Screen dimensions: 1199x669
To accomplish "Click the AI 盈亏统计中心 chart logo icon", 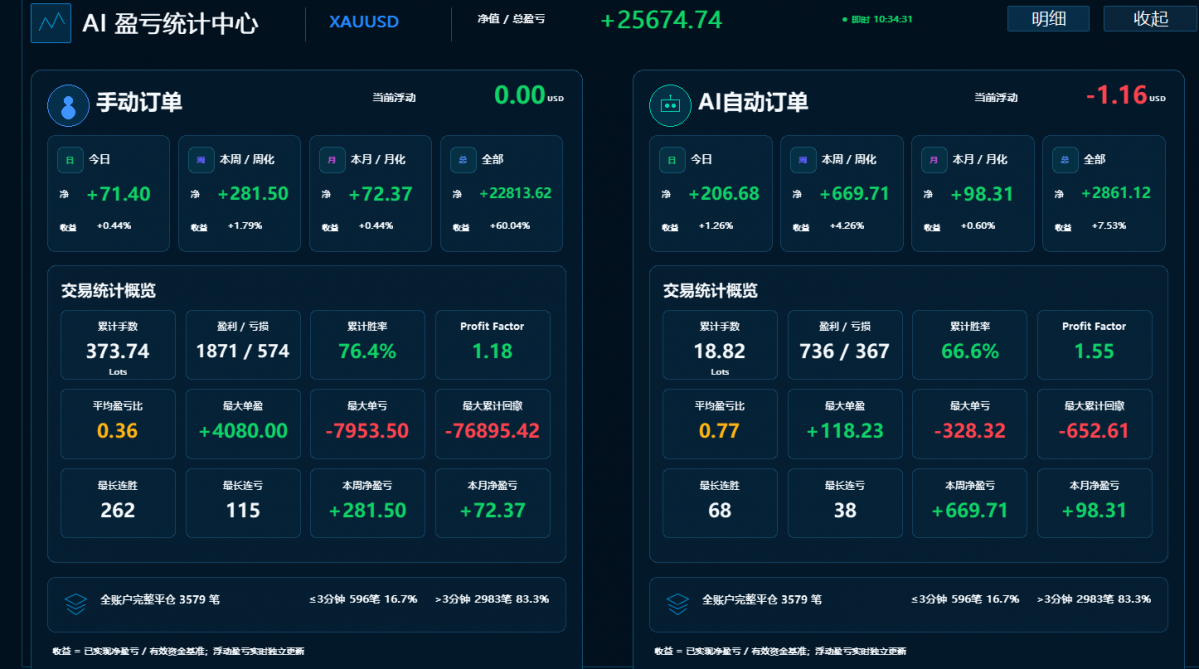I will pyautogui.click(x=51, y=22).
